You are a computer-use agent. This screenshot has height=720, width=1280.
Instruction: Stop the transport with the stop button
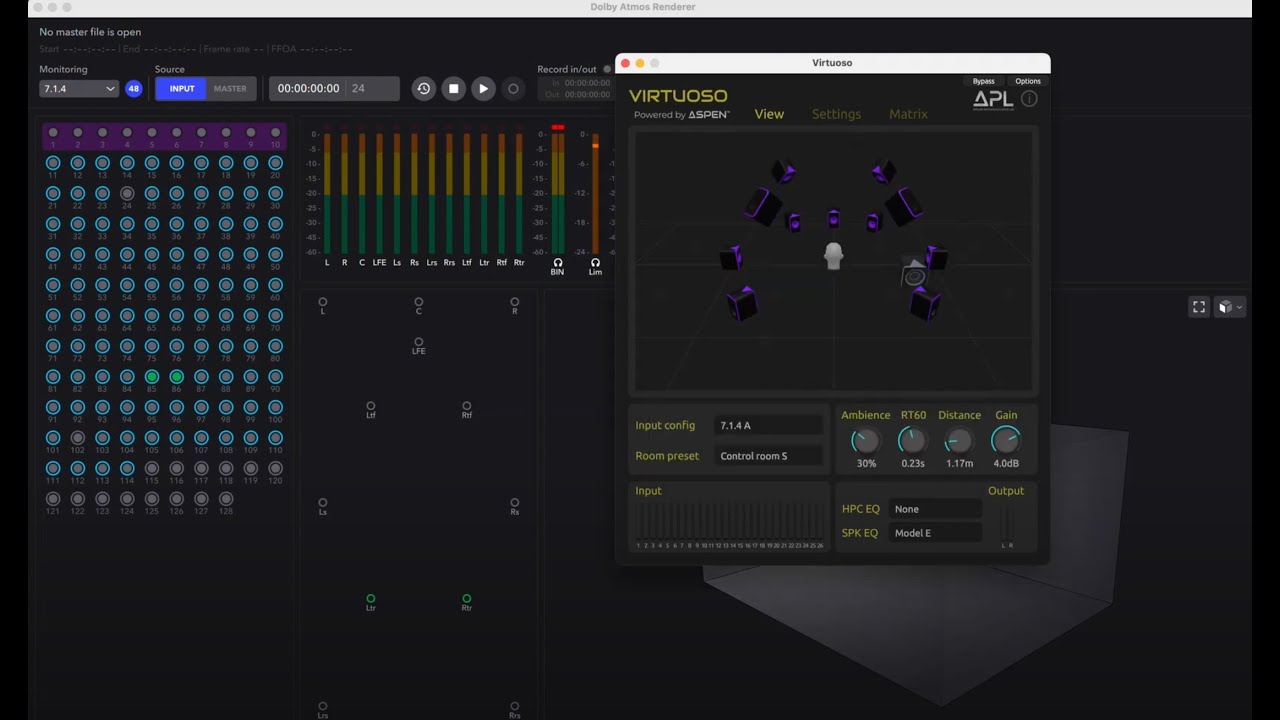tap(453, 89)
